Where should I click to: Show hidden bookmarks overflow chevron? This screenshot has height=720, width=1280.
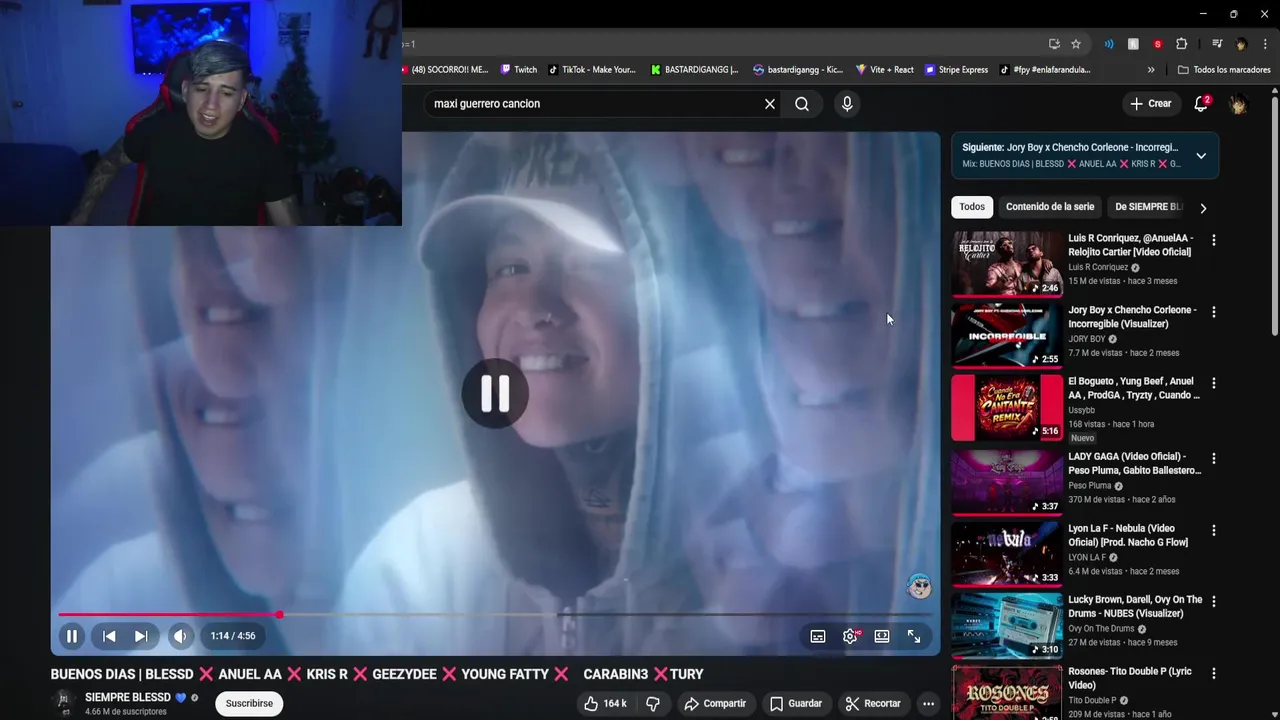click(x=1151, y=70)
